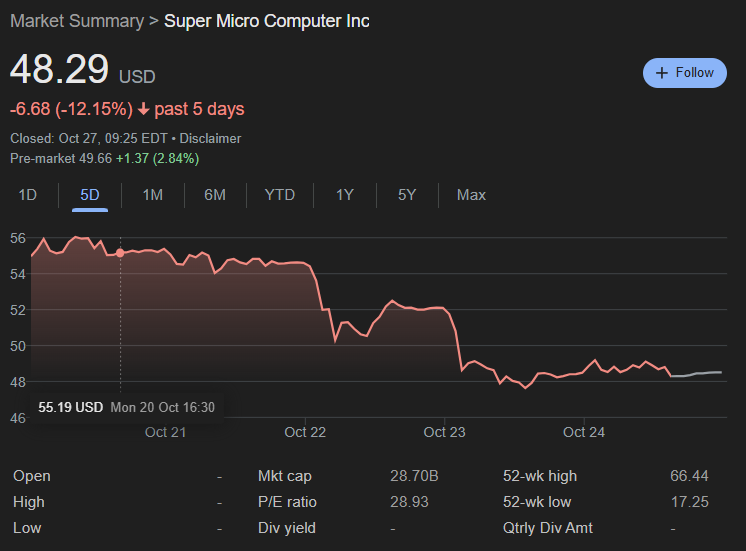Click the 52-wk high label

(540, 476)
